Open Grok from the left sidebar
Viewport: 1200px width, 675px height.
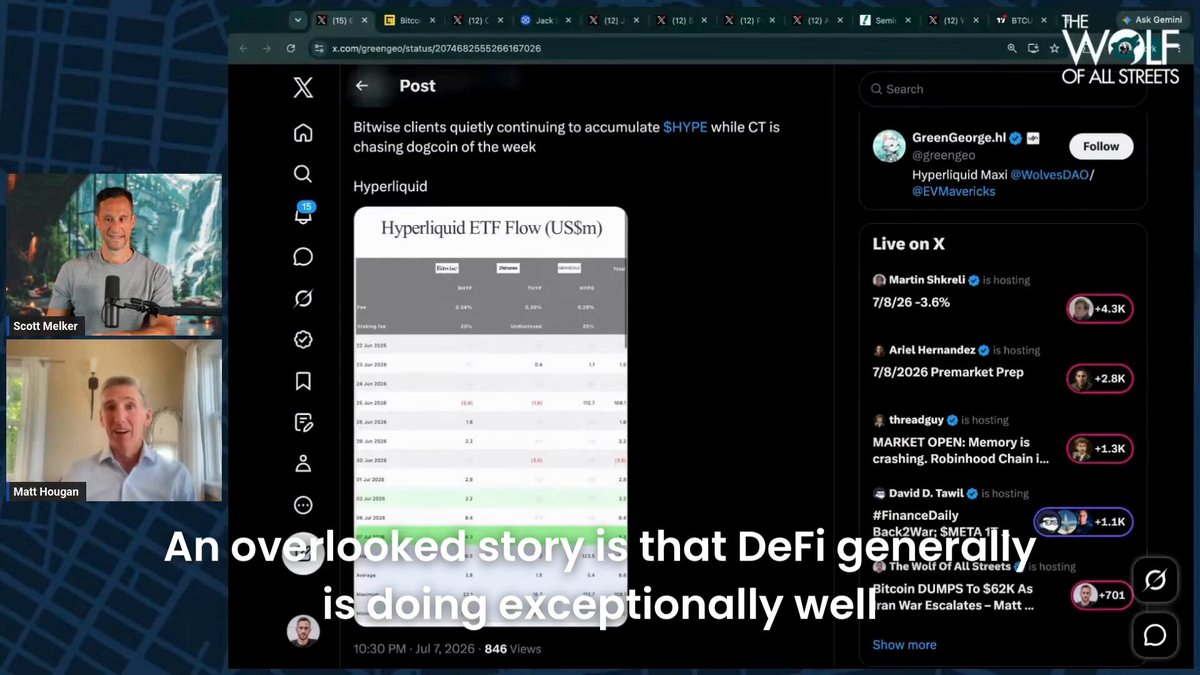(303, 298)
